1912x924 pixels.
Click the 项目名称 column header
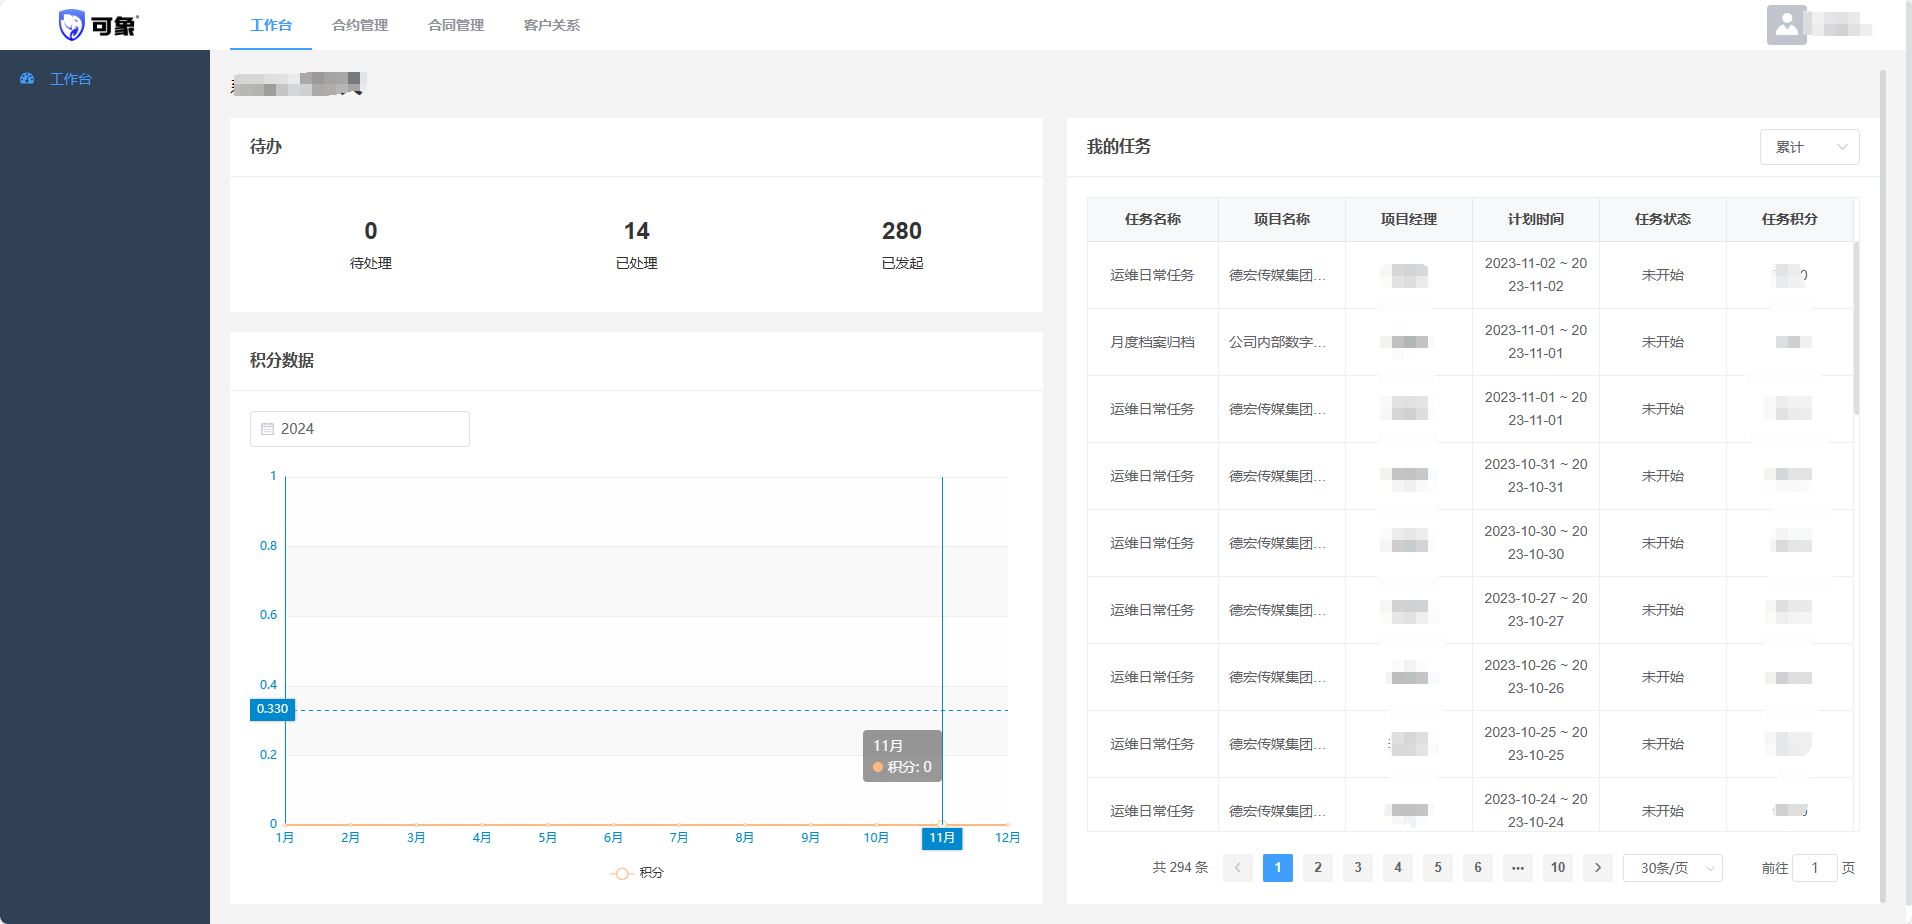(x=1282, y=219)
